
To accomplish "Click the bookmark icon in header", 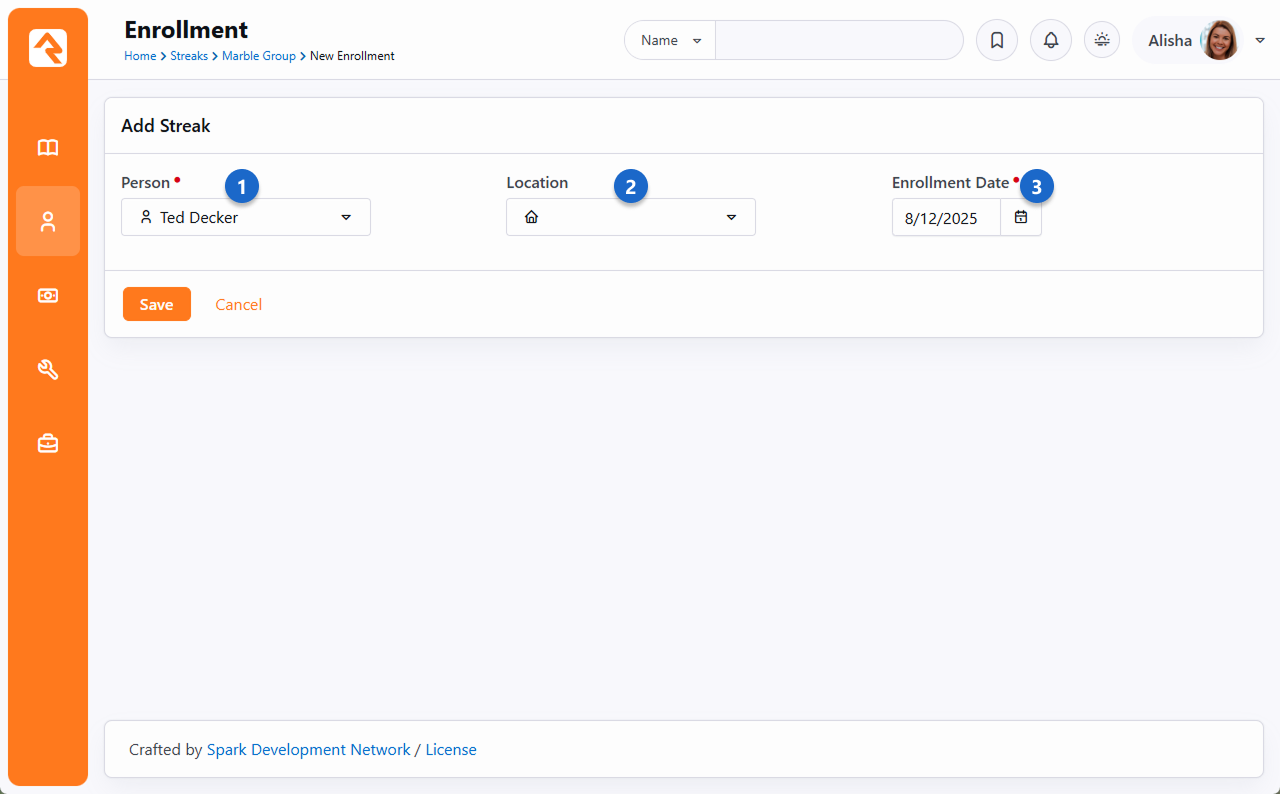I will [x=996, y=41].
